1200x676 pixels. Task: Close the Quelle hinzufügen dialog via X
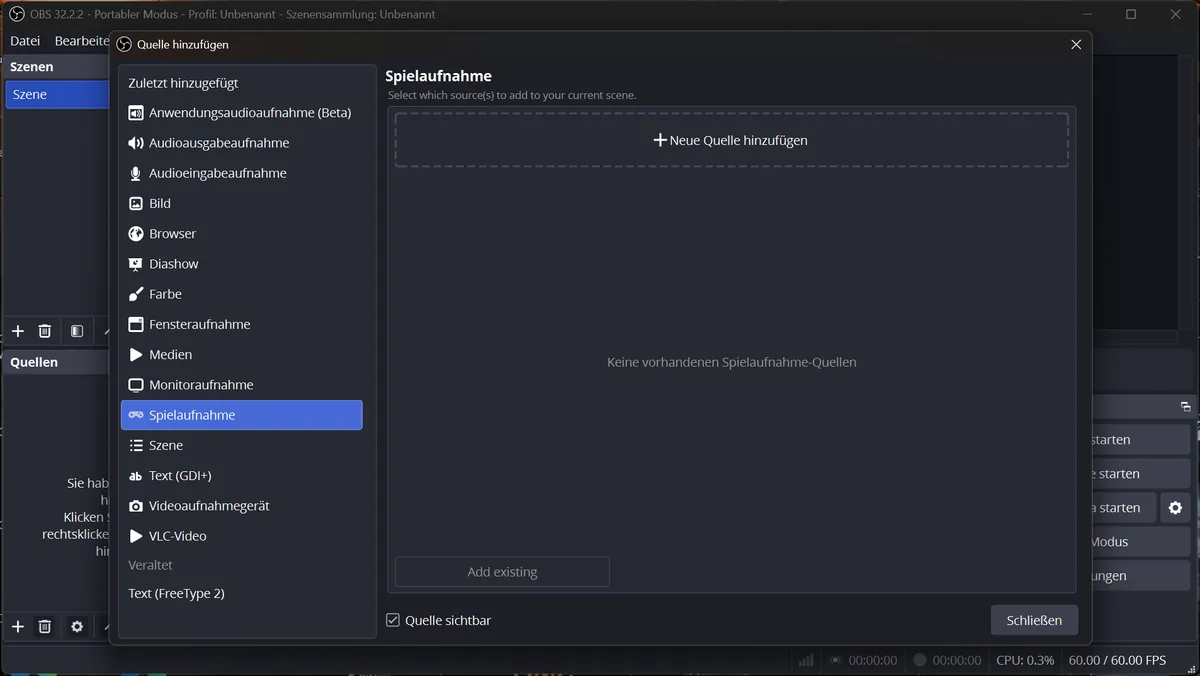[x=1076, y=45]
